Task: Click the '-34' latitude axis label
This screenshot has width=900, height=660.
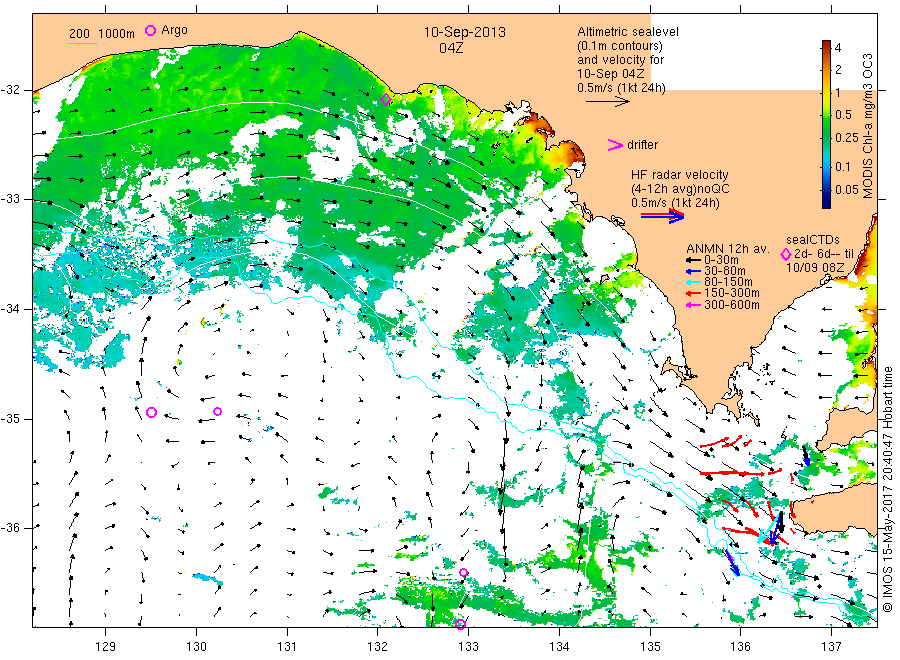Action: (x=10, y=309)
